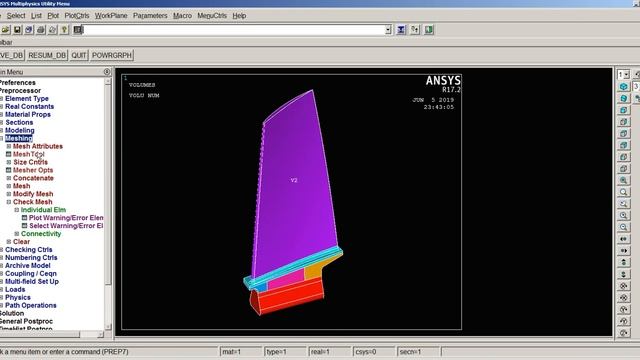640x360 pixels.
Task: Click the csys=0 status bar field
Action: 374,352
